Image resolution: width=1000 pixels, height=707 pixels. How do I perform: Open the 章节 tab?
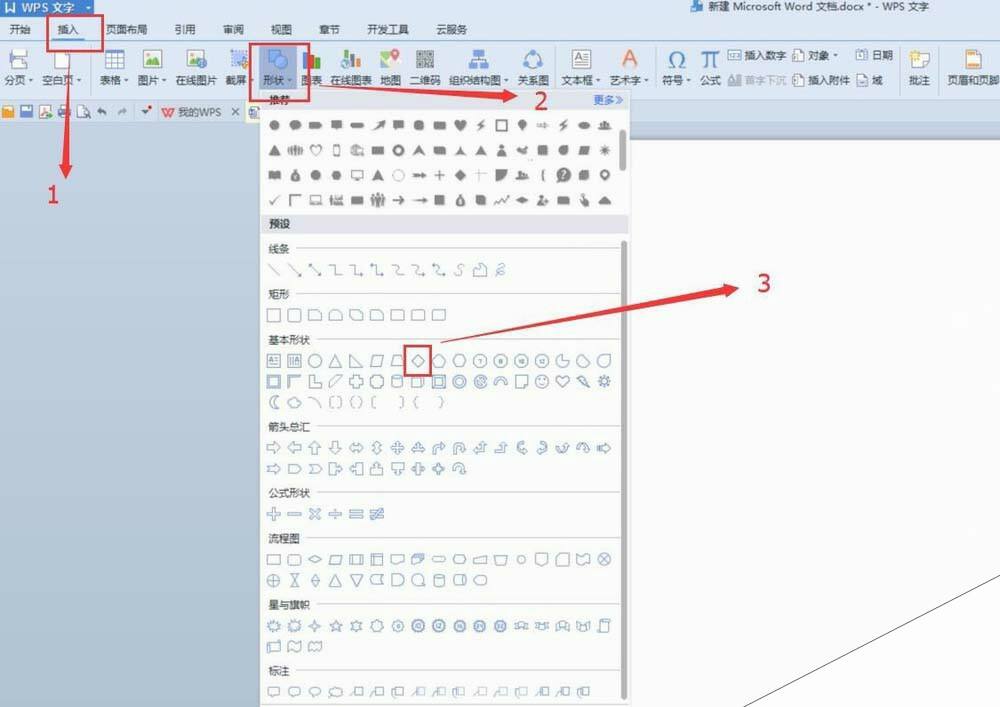(x=329, y=29)
